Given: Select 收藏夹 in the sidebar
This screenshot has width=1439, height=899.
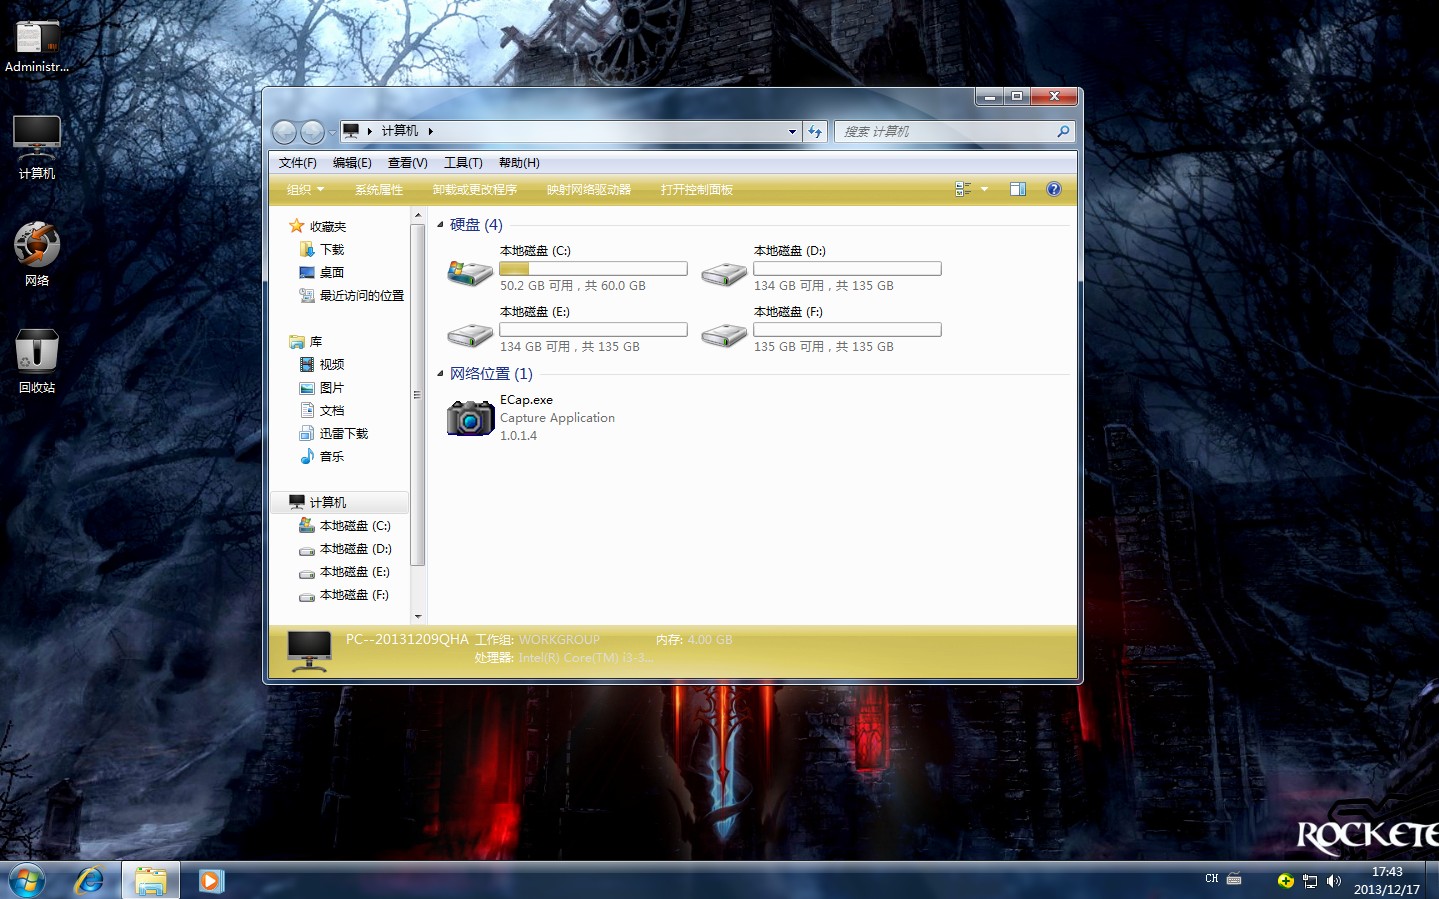Looking at the screenshot, I should tap(317, 226).
